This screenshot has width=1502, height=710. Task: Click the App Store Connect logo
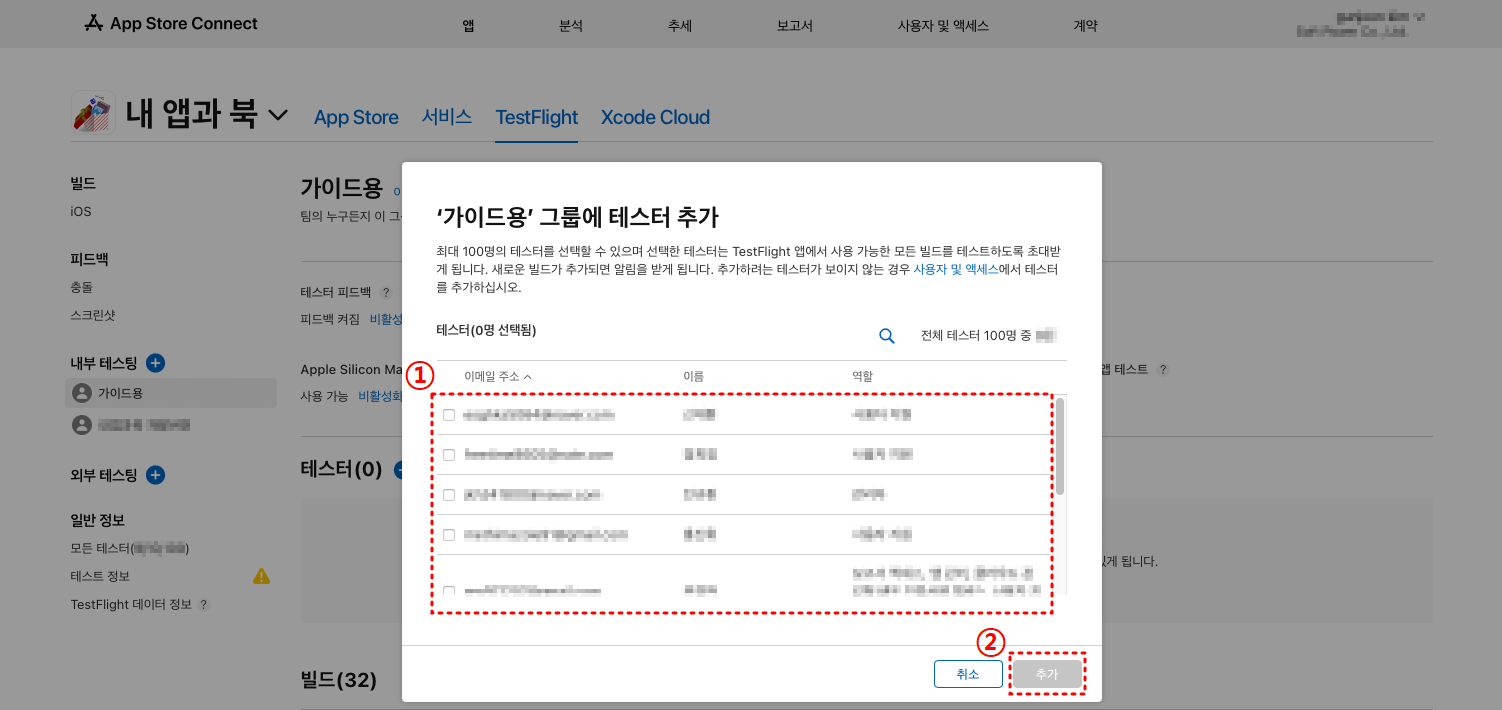pyautogui.click(x=171, y=23)
